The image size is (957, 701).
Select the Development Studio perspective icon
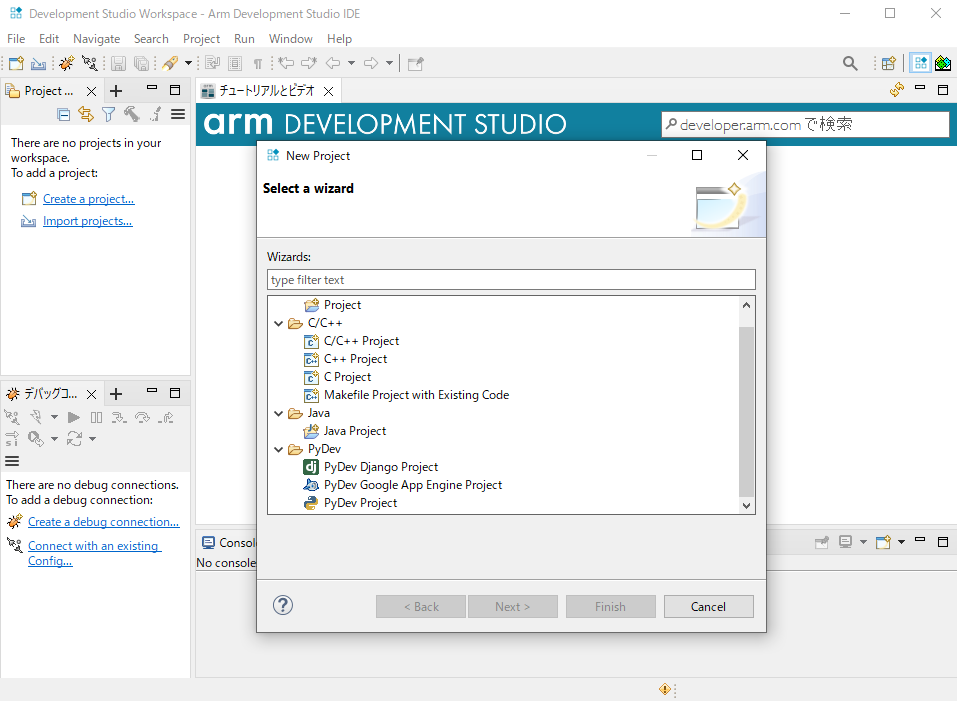(x=920, y=63)
